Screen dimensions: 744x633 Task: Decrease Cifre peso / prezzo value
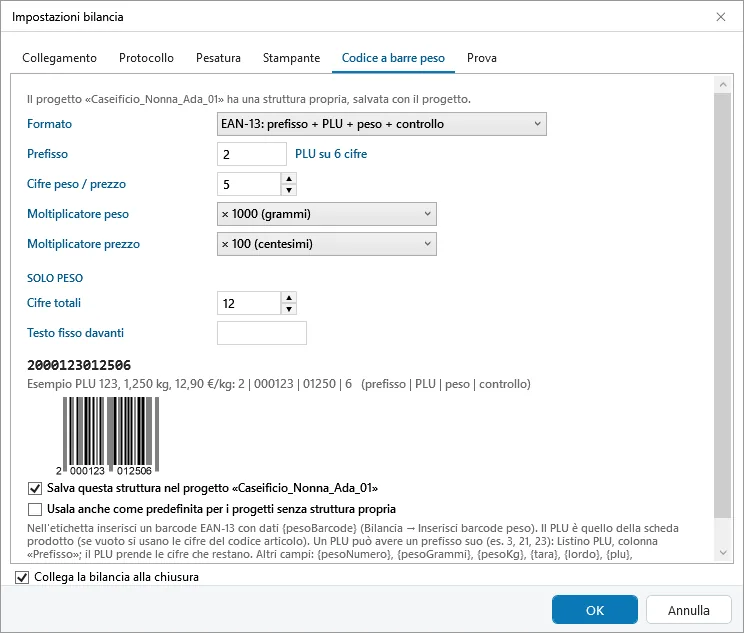click(x=289, y=190)
